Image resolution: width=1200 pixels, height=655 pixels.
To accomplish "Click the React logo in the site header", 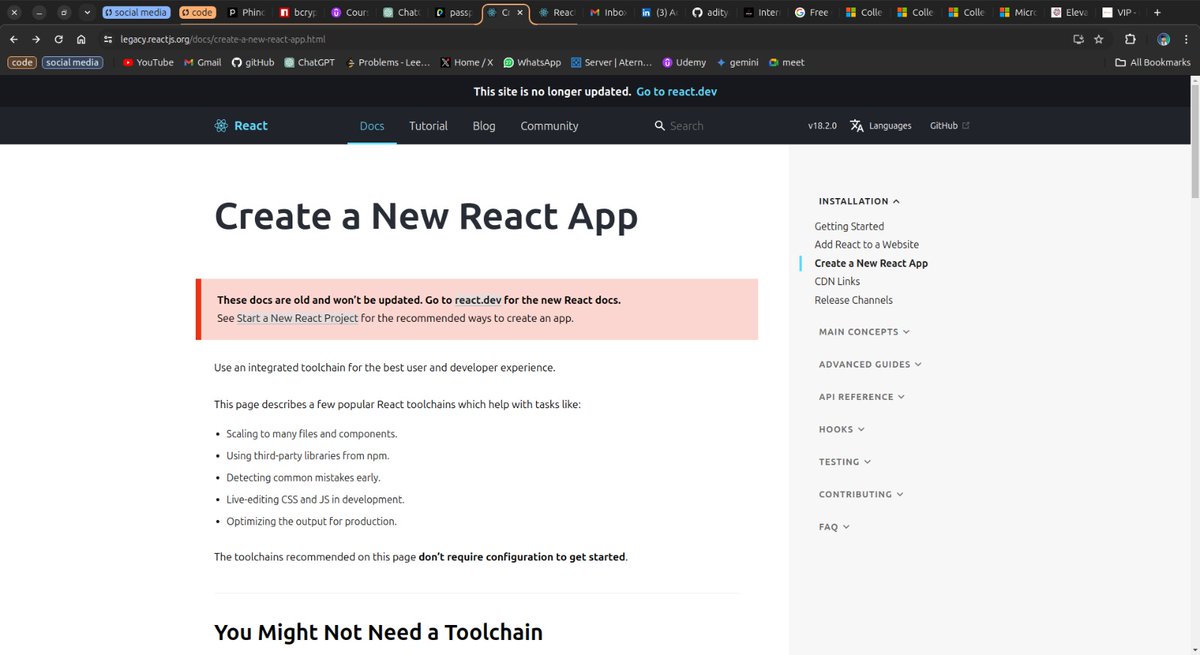I will click(241, 126).
